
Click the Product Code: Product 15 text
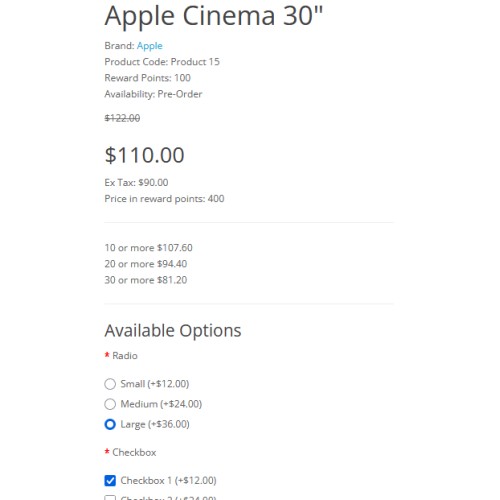point(162,62)
